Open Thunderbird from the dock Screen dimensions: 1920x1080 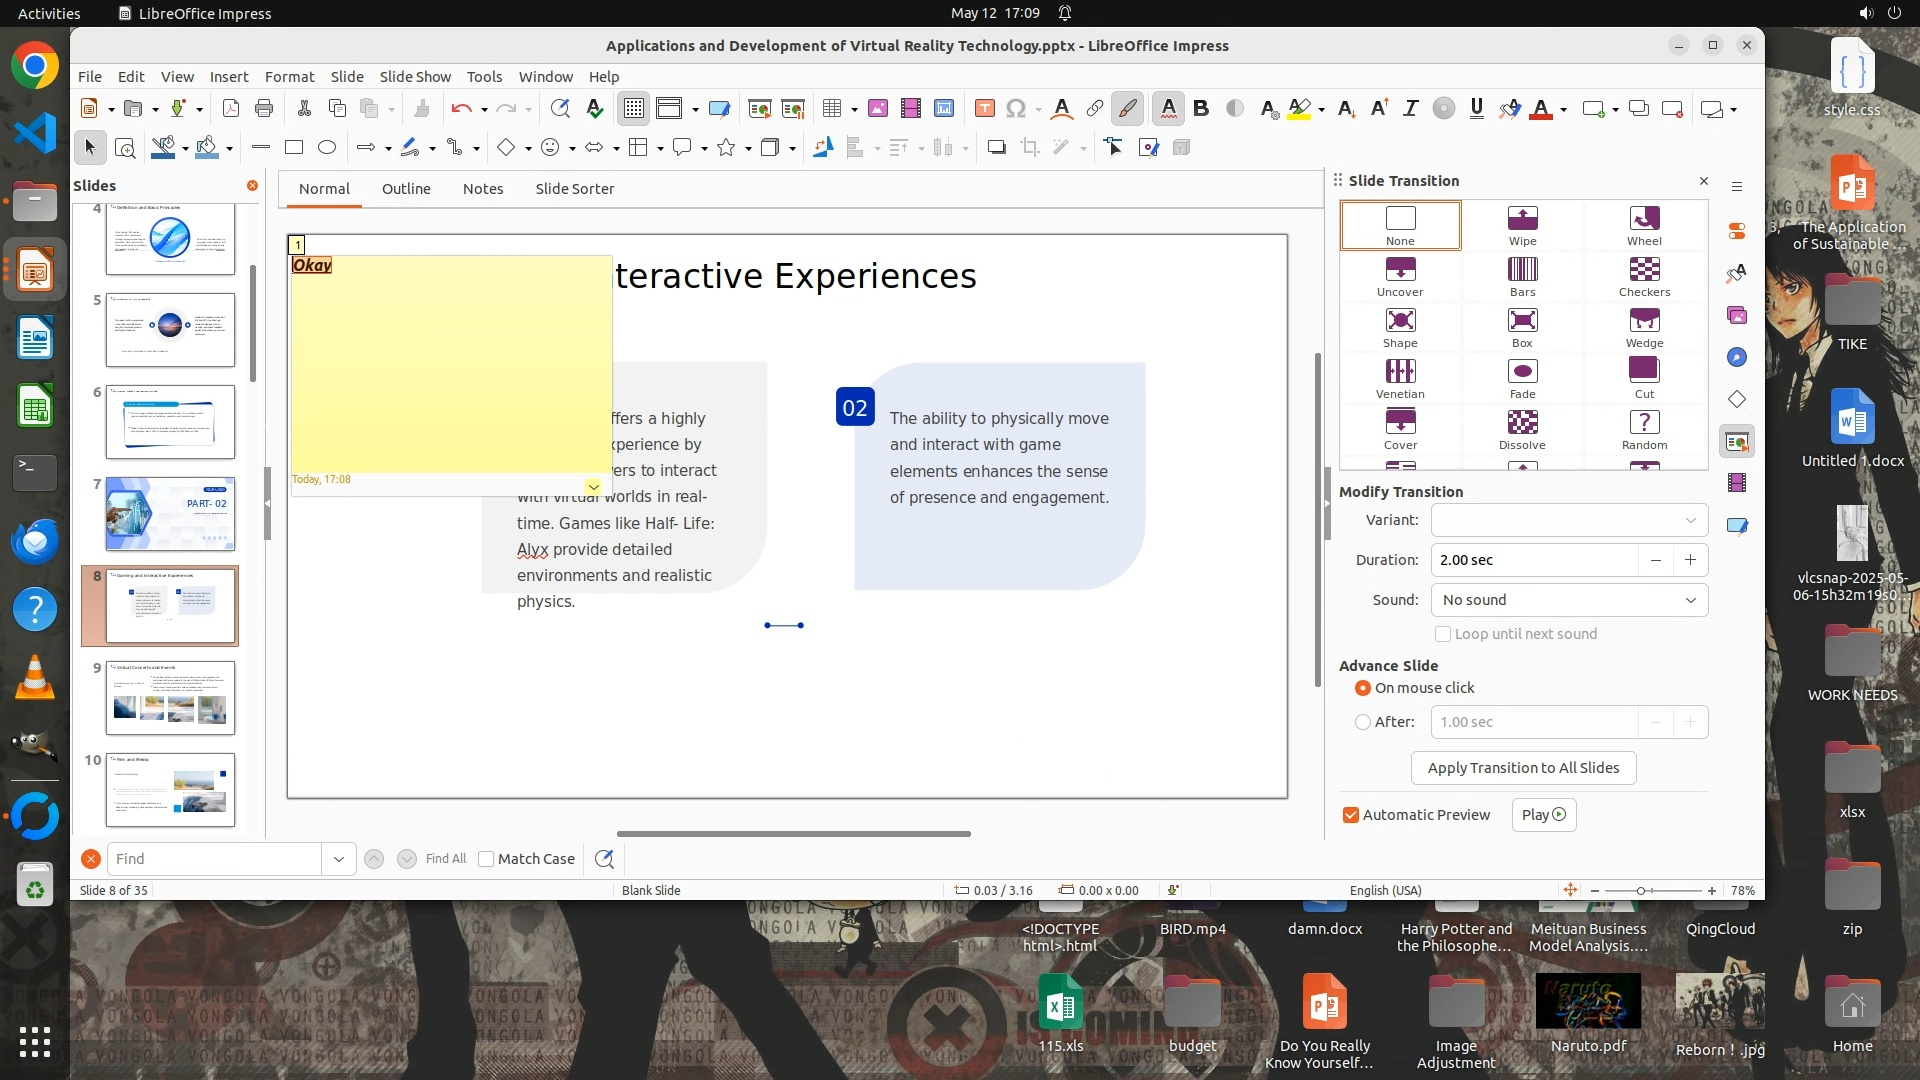[x=35, y=541]
